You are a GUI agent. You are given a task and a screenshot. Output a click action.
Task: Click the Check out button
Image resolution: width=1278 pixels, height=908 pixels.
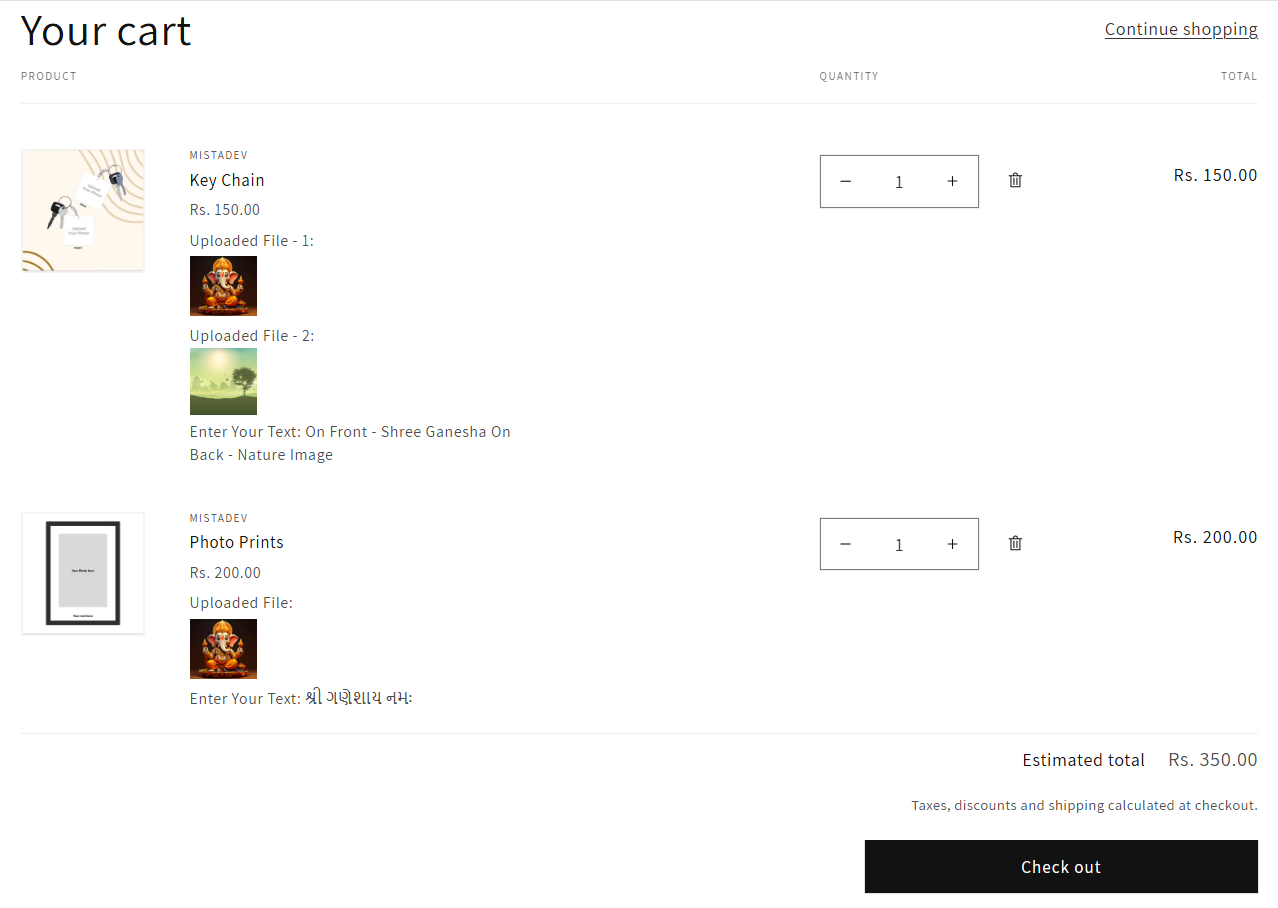1061,867
